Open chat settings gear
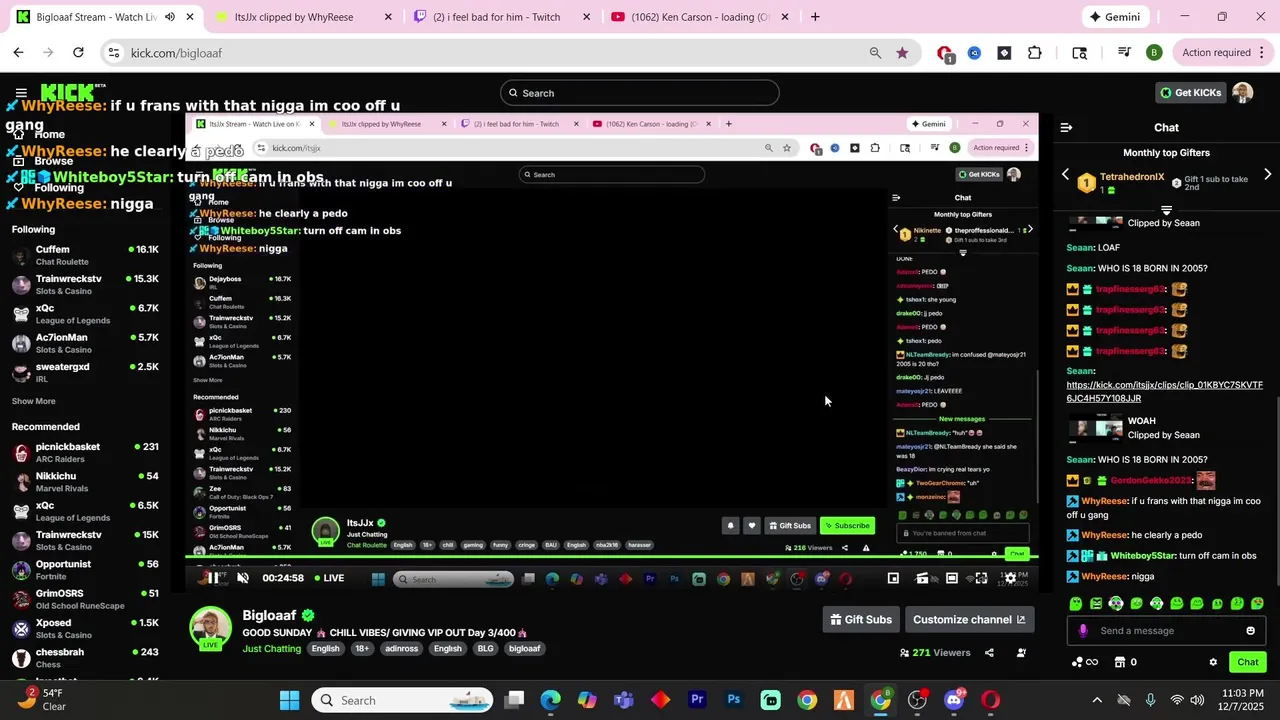This screenshot has height=720, width=1280. pos(1213,662)
